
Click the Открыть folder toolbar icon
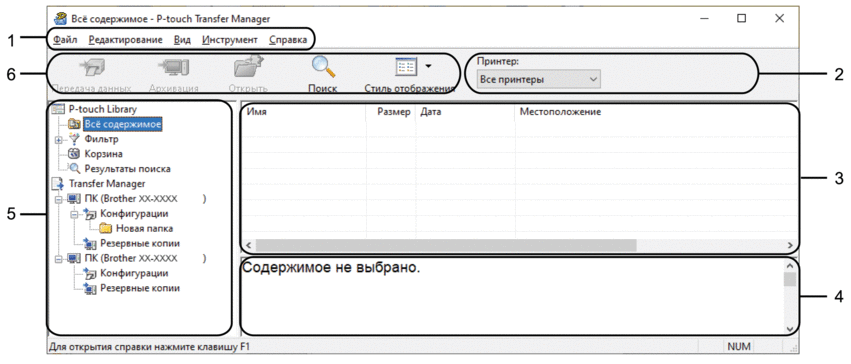coord(248,66)
